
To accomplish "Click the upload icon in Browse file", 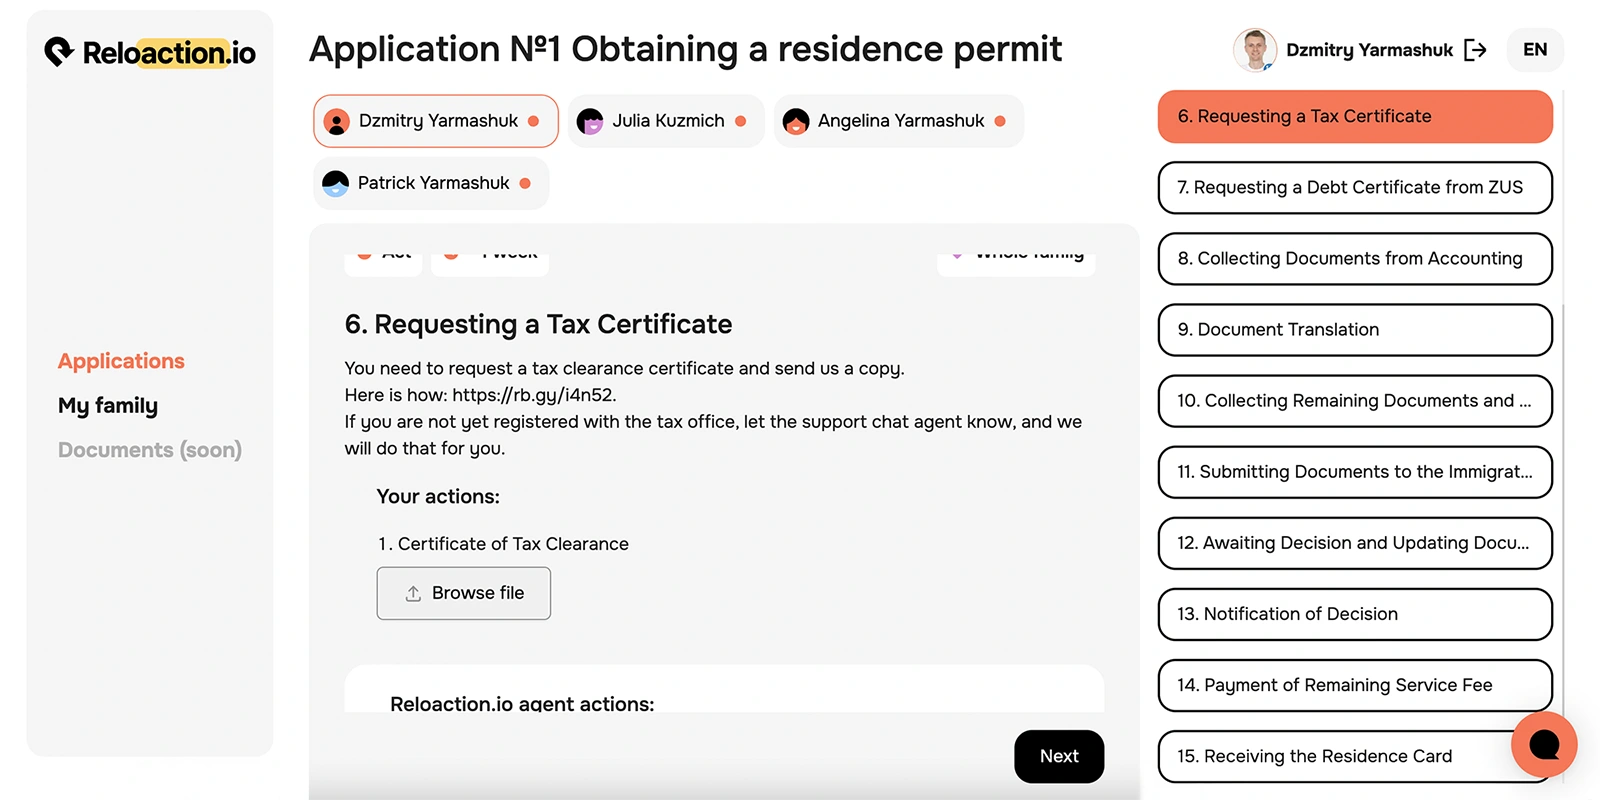I will [x=413, y=593].
